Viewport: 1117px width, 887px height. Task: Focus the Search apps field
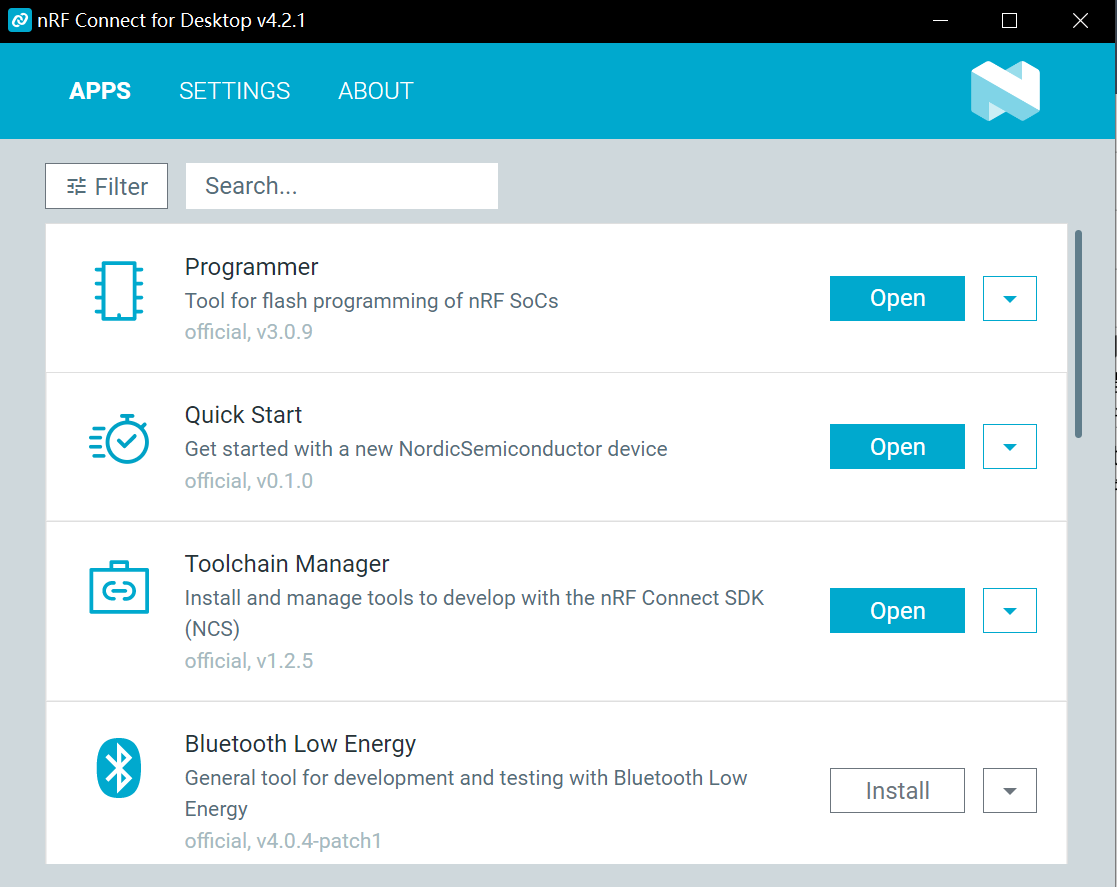point(341,186)
